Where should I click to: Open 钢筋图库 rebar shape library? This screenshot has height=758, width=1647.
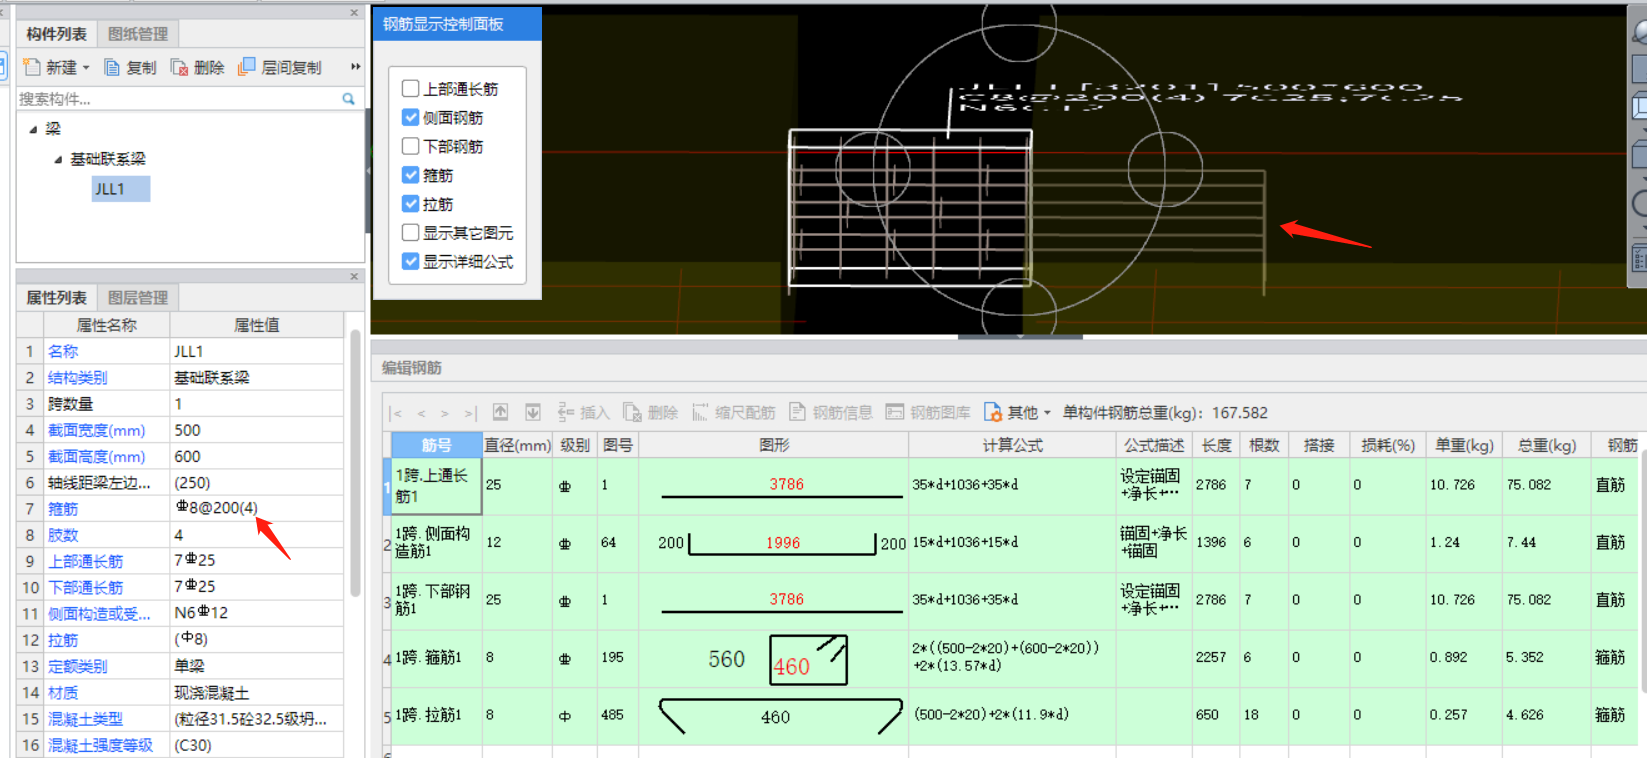pyautogui.click(x=927, y=412)
